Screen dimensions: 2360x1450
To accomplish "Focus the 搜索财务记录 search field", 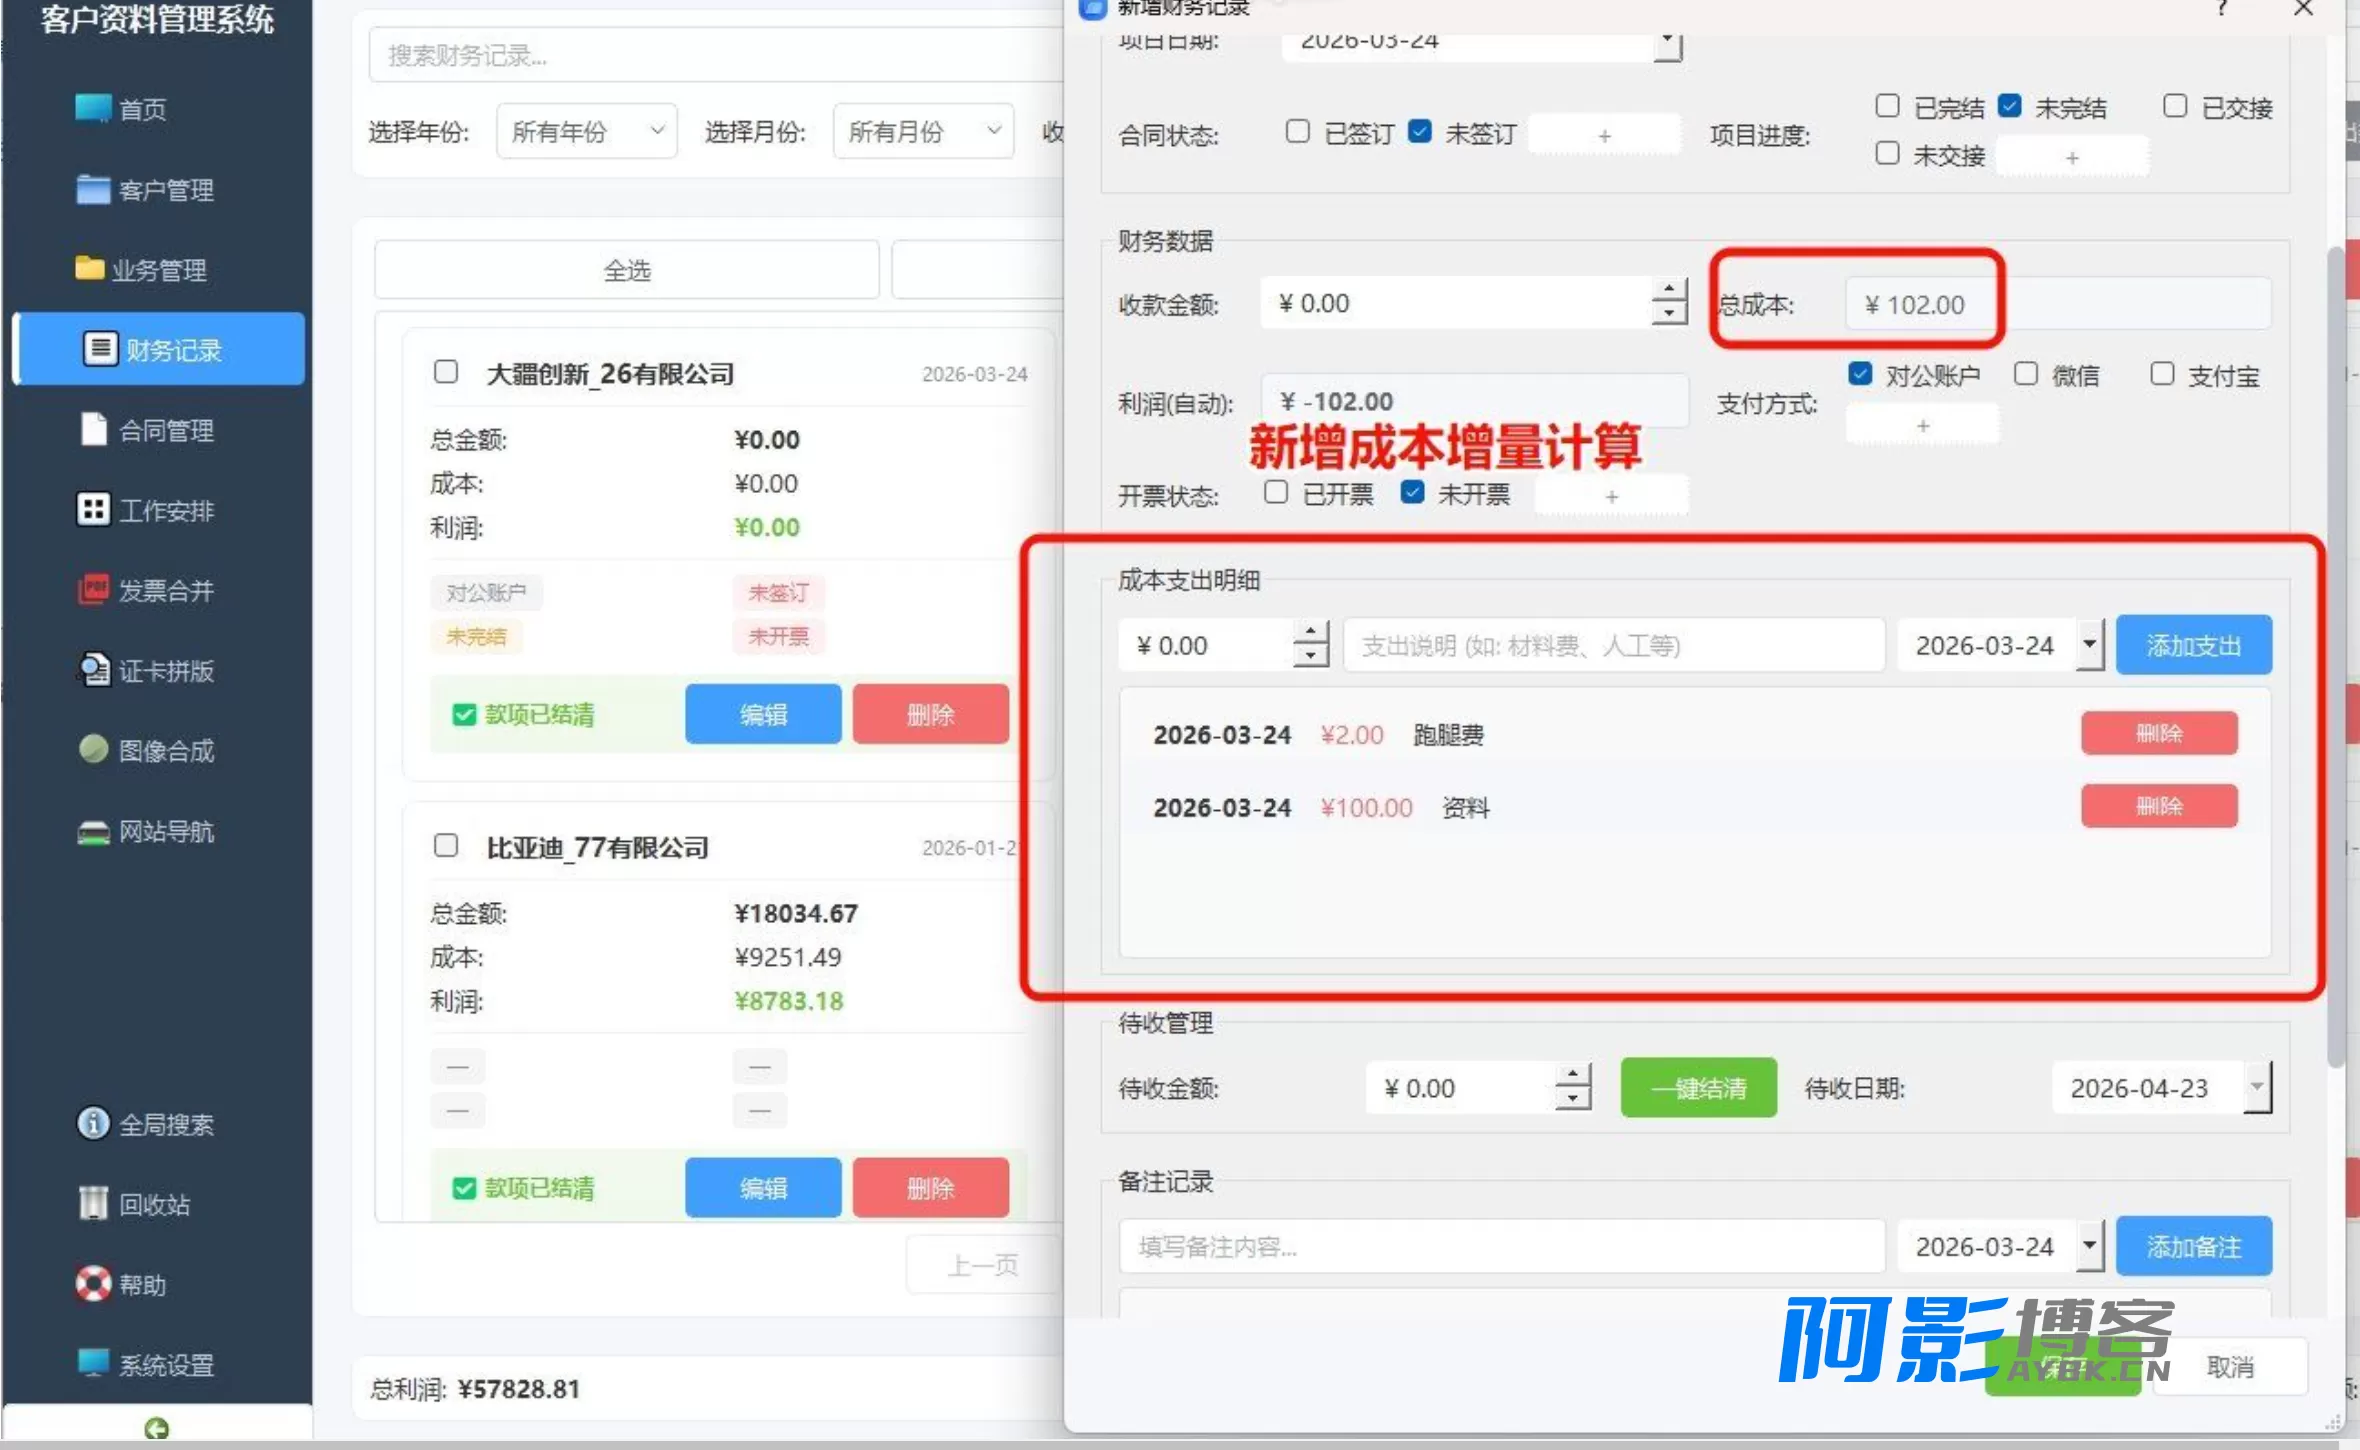I will pos(715,55).
